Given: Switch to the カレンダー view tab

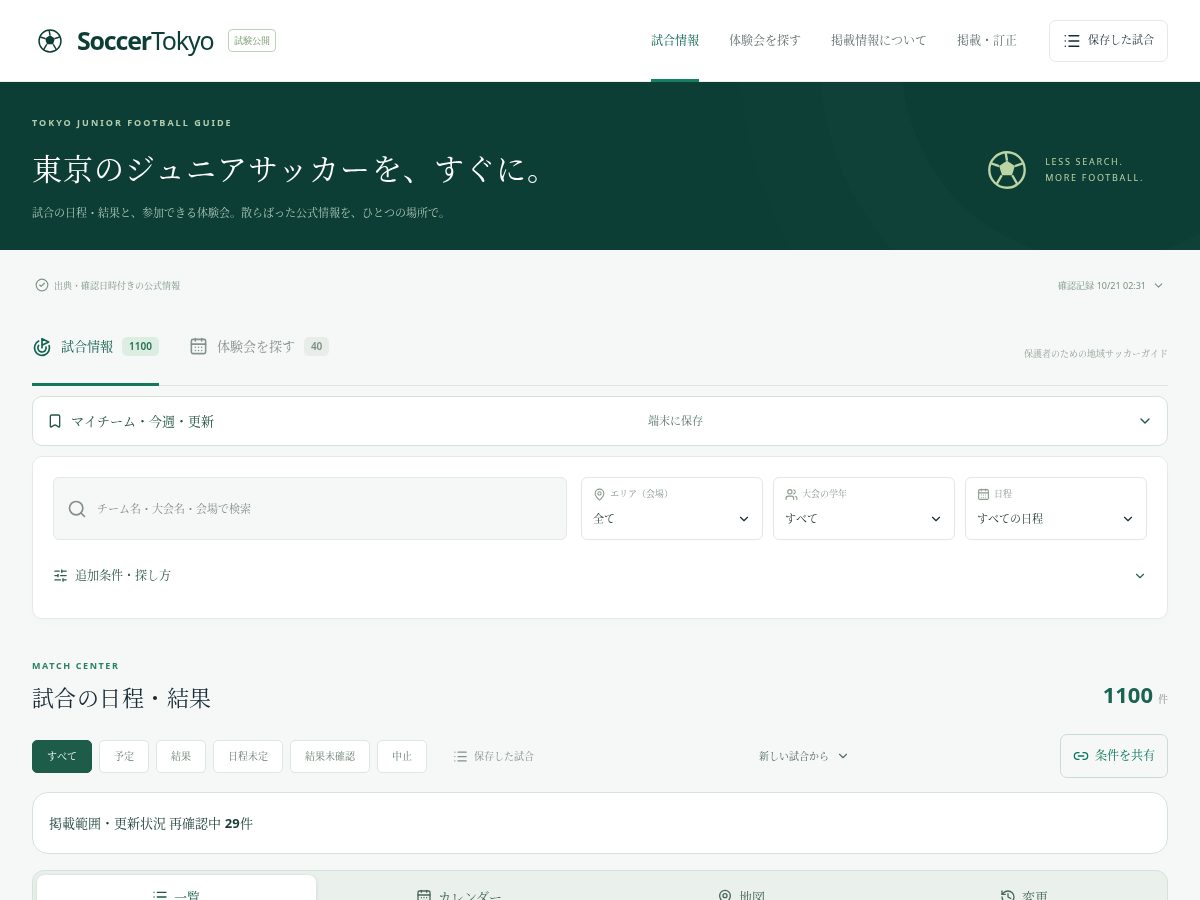Looking at the screenshot, I should (459, 888).
